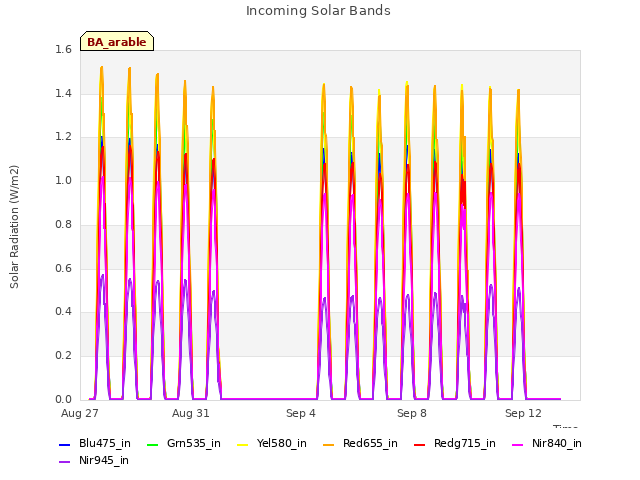Image resolution: width=640 pixels, height=480 pixels.
Task: Click the Sep 8 x-axis label
Action: (x=412, y=413)
